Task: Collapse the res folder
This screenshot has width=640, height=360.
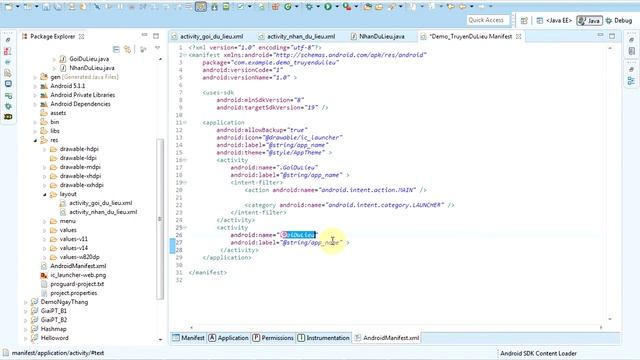Action: point(35,140)
